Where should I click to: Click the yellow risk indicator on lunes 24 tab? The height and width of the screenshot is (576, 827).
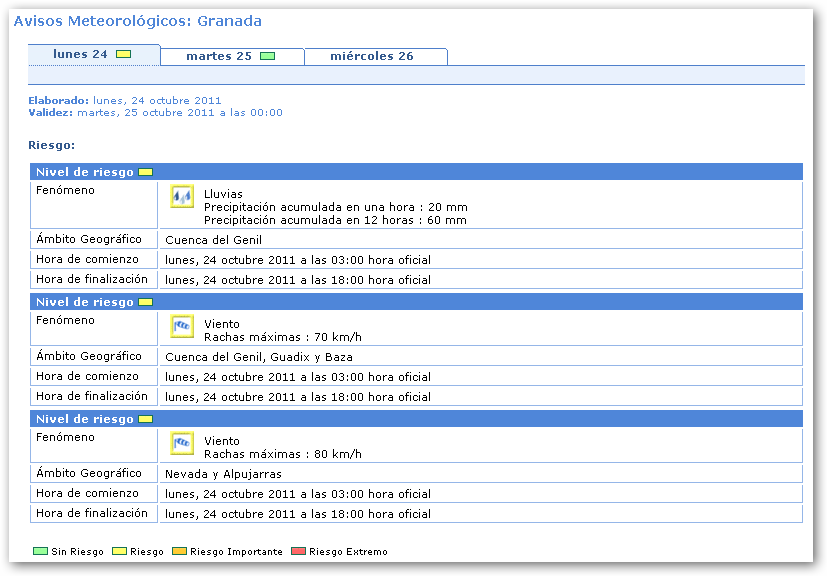(x=123, y=54)
